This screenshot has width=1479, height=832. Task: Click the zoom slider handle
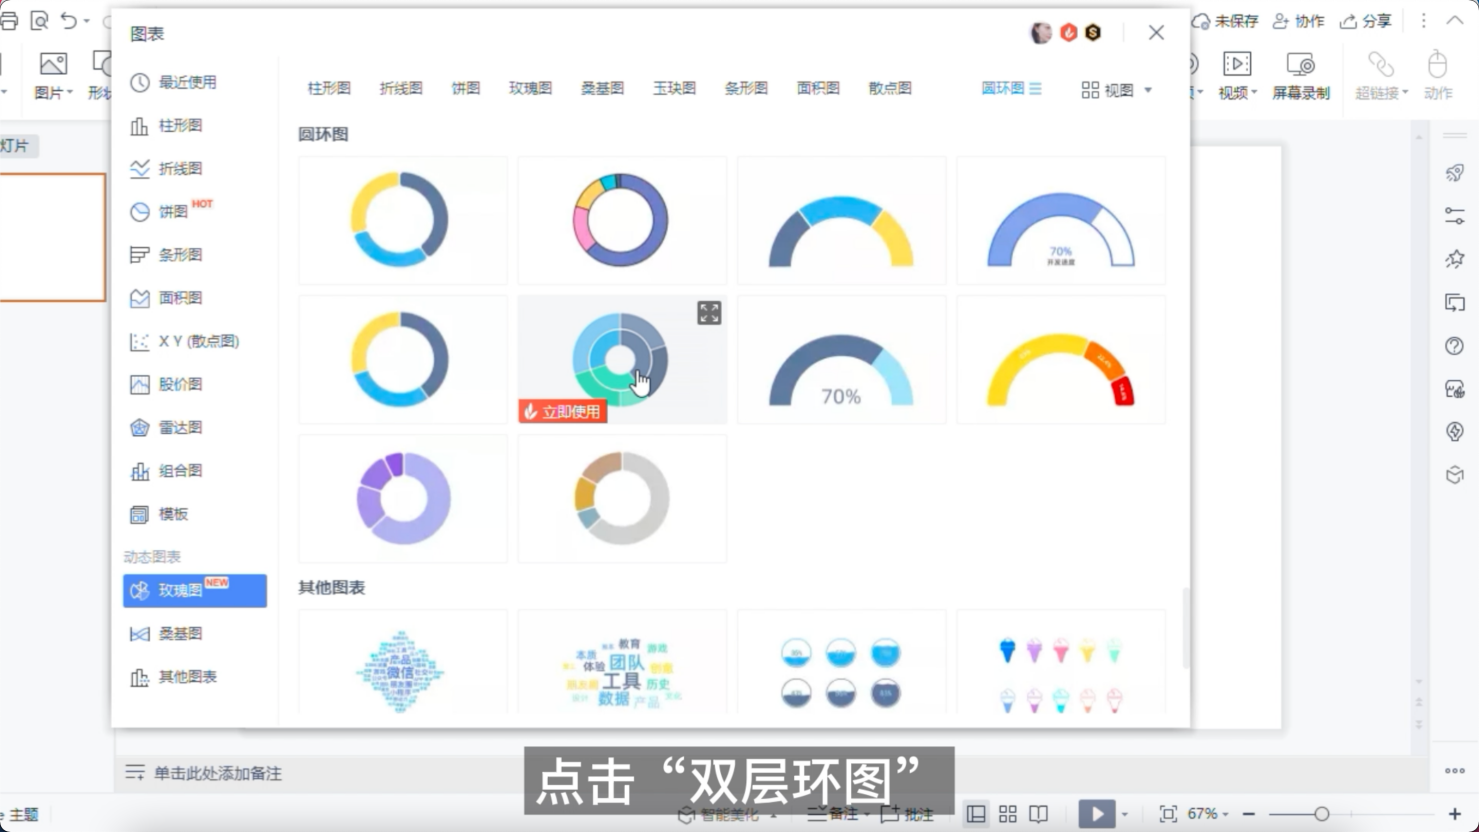pyautogui.click(x=1322, y=814)
